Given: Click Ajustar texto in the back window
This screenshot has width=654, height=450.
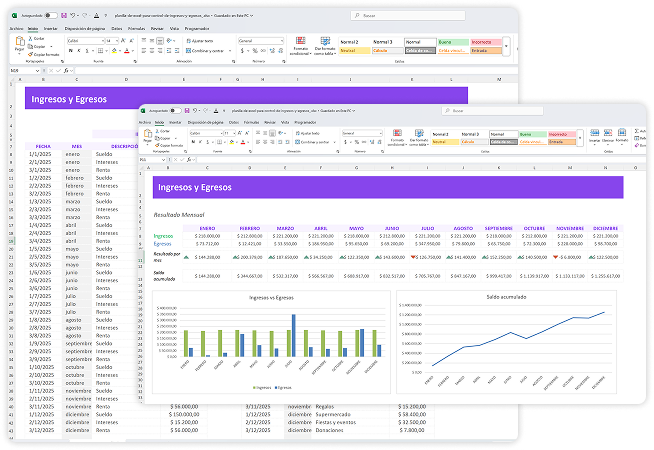Looking at the screenshot, I should pyautogui.click(x=200, y=41).
